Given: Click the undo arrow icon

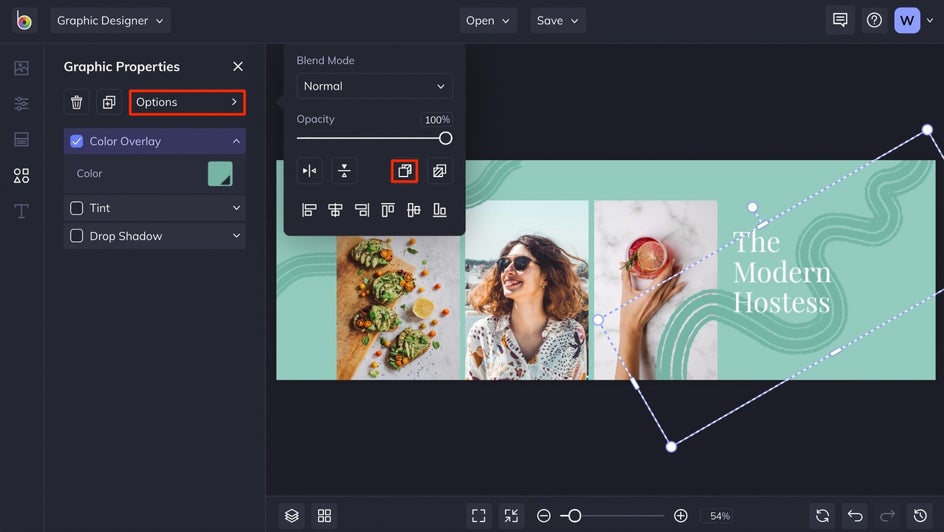Looking at the screenshot, I should tap(855, 516).
